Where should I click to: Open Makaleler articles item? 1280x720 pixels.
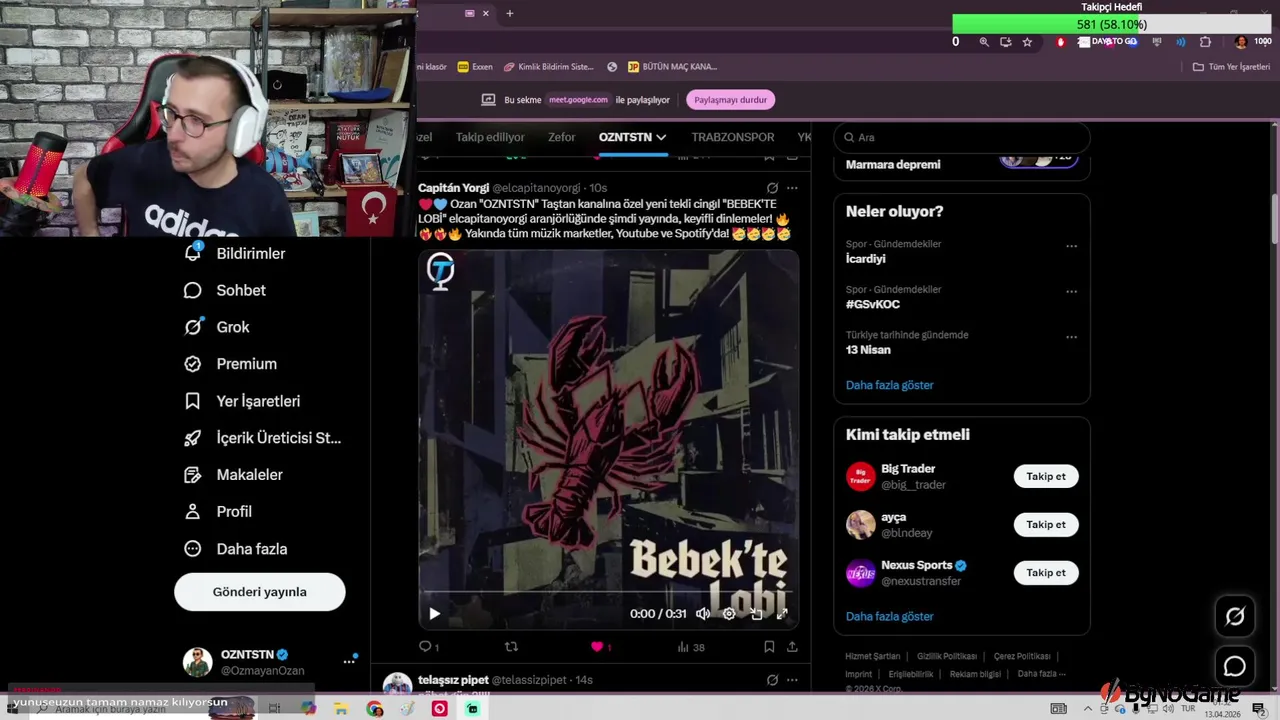click(x=233, y=475)
